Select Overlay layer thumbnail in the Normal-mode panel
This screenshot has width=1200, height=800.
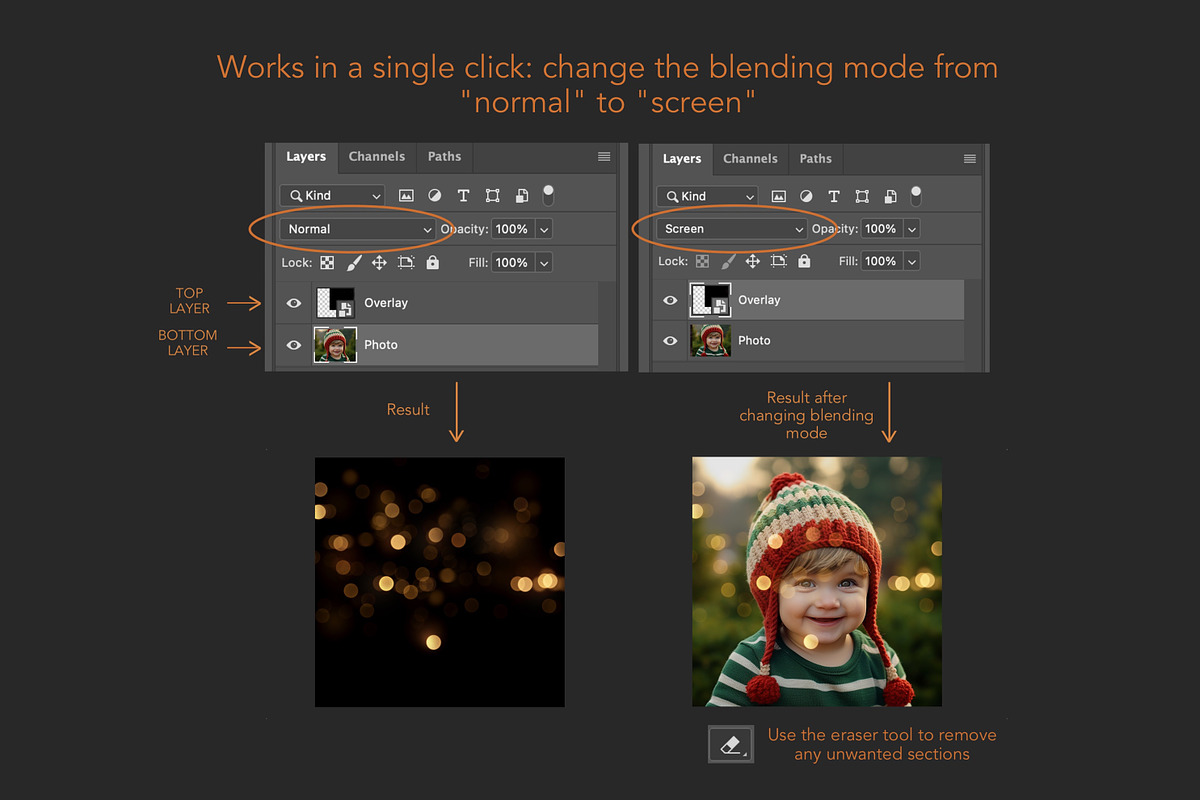pos(335,303)
